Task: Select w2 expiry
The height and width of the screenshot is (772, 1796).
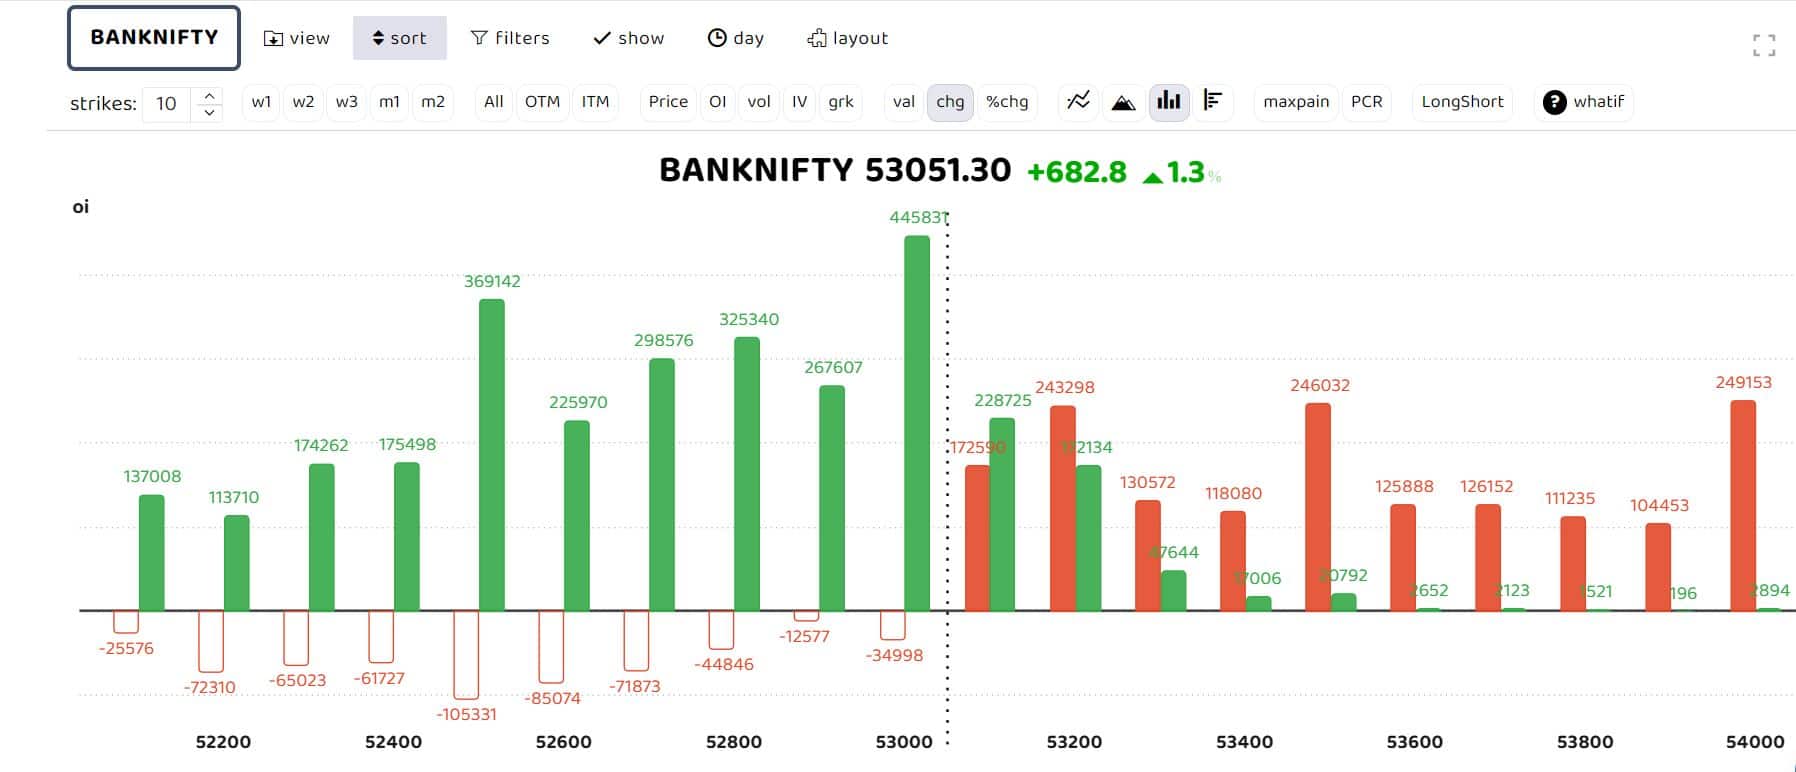Action: (304, 102)
